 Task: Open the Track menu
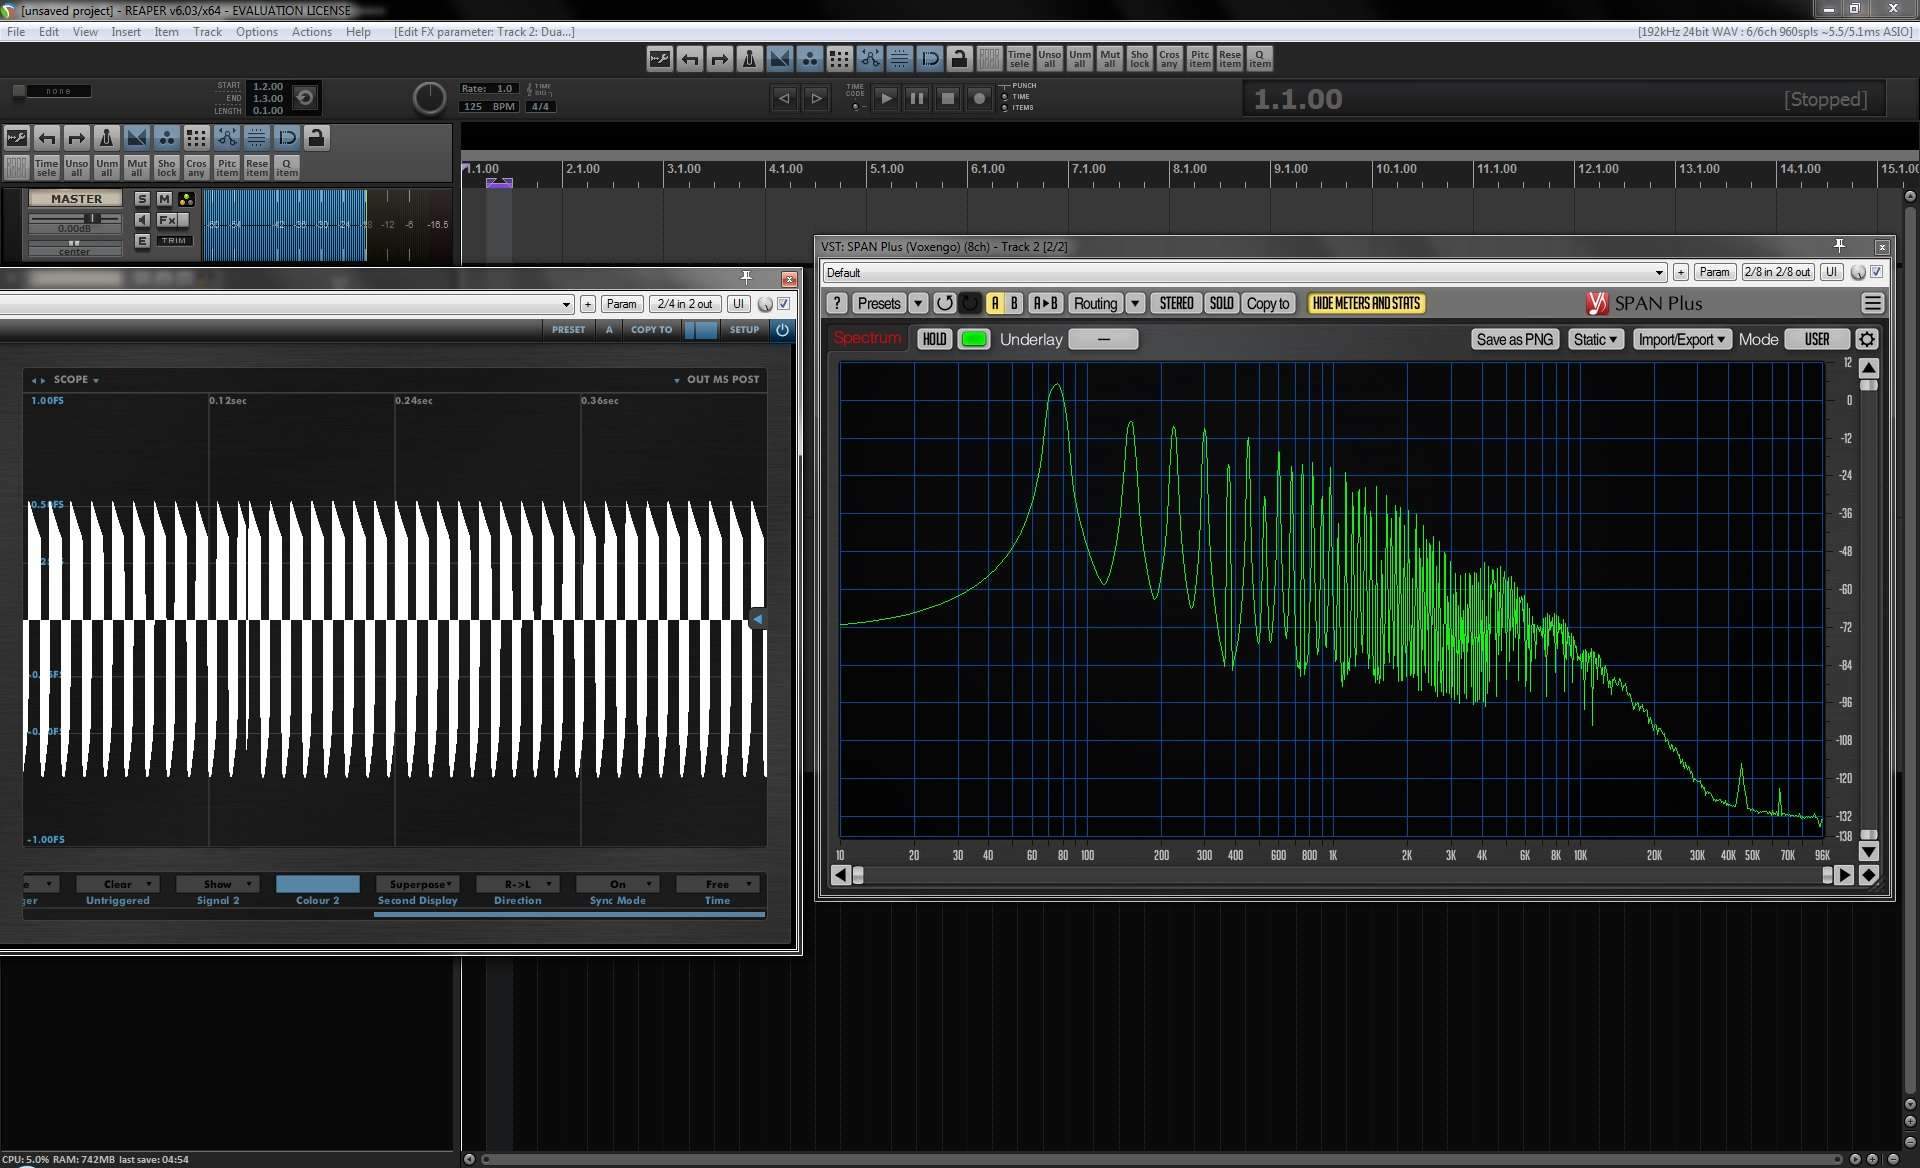(207, 32)
